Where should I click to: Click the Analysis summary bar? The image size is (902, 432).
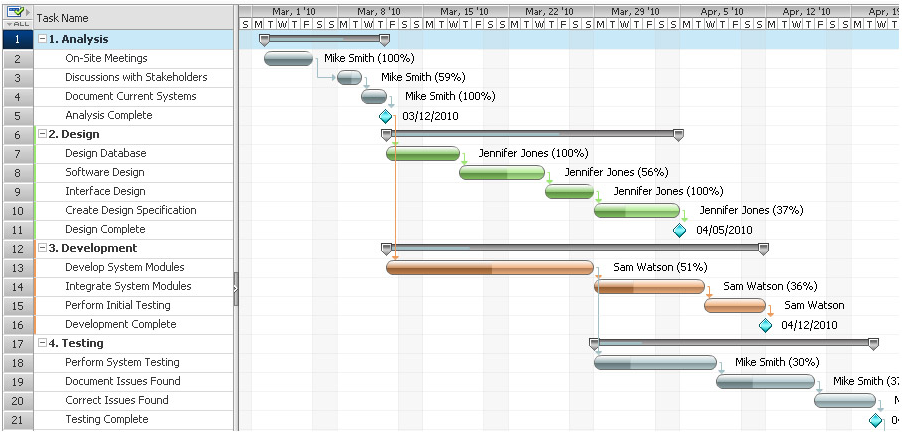324,39
